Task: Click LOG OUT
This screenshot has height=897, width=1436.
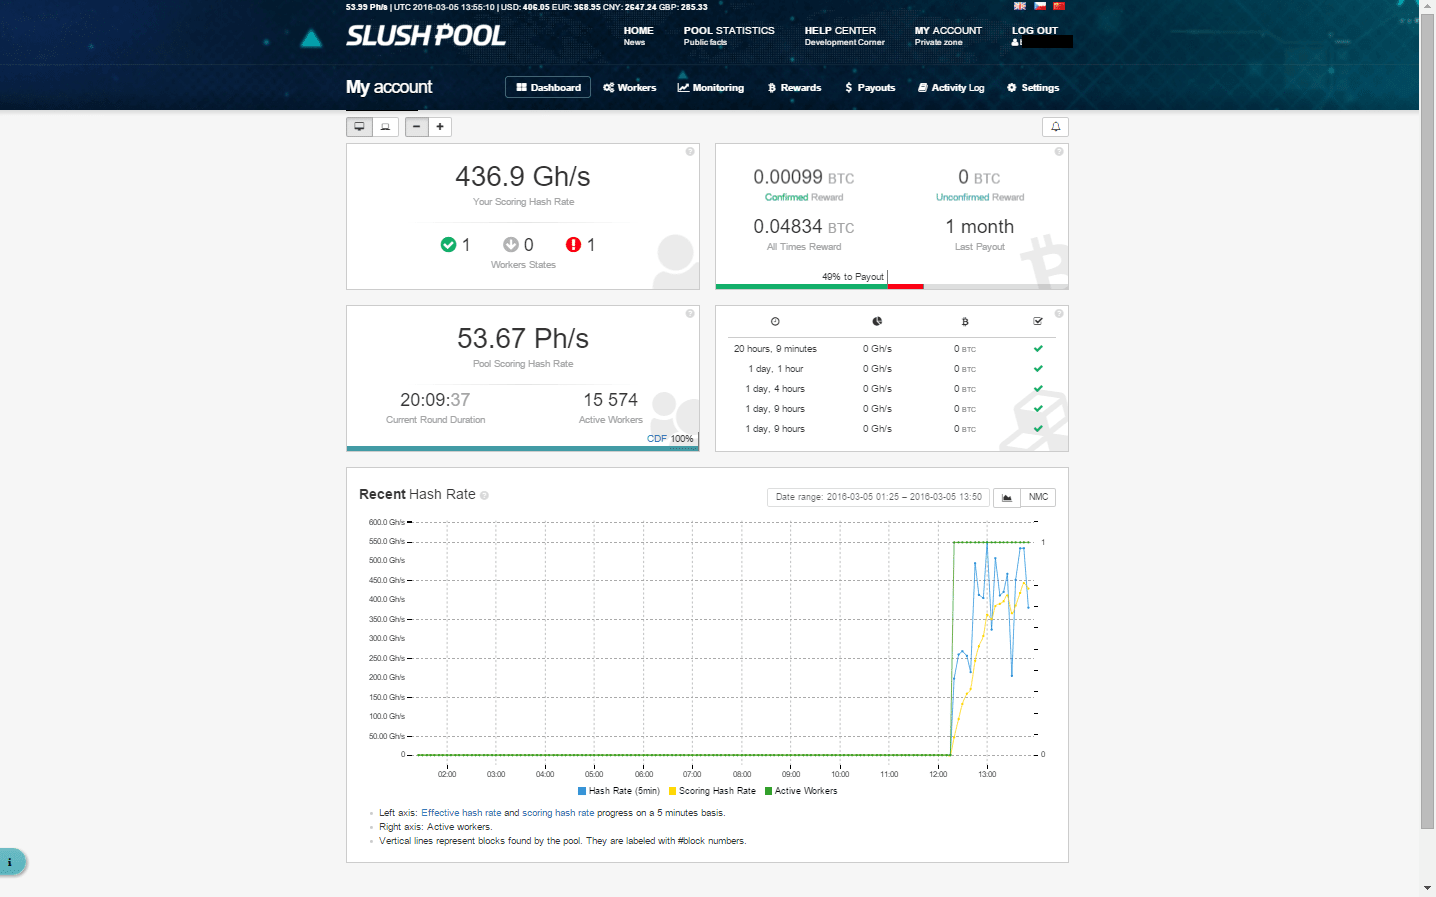Action: click(x=1035, y=31)
